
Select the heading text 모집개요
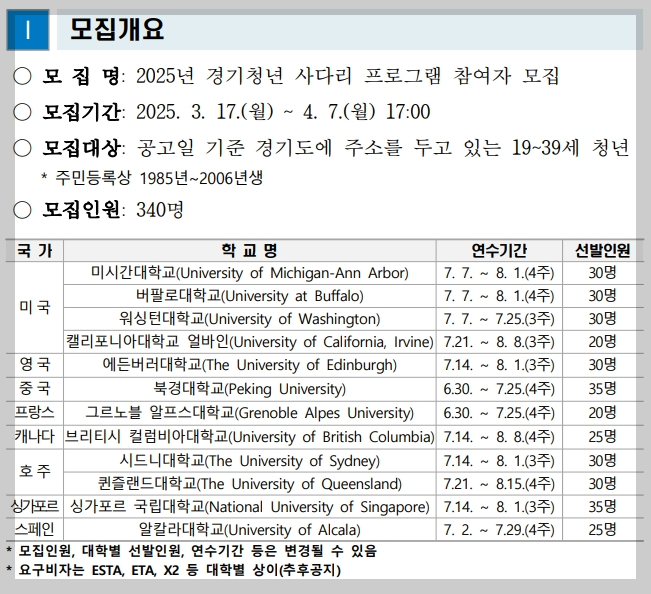pyautogui.click(x=117, y=29)
